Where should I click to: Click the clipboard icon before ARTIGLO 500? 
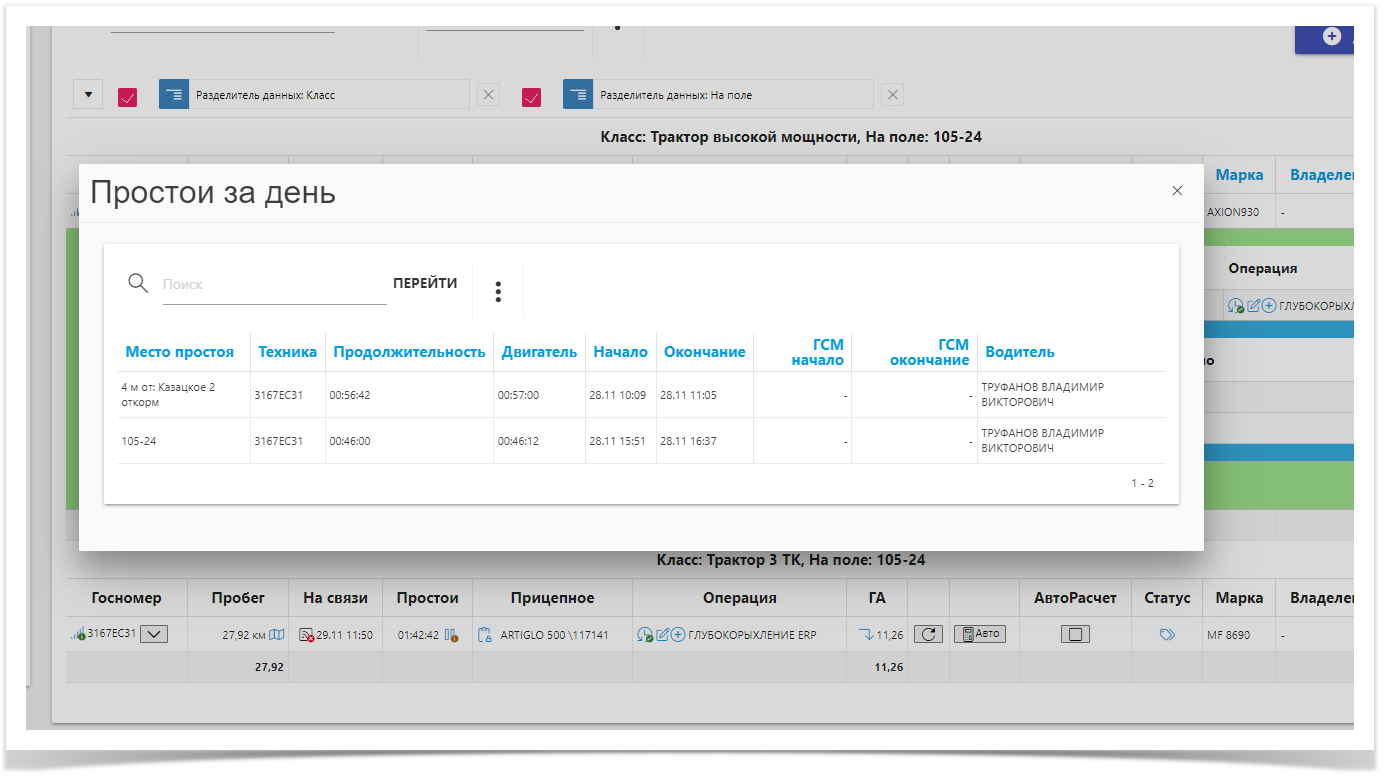tap(485, 635)
